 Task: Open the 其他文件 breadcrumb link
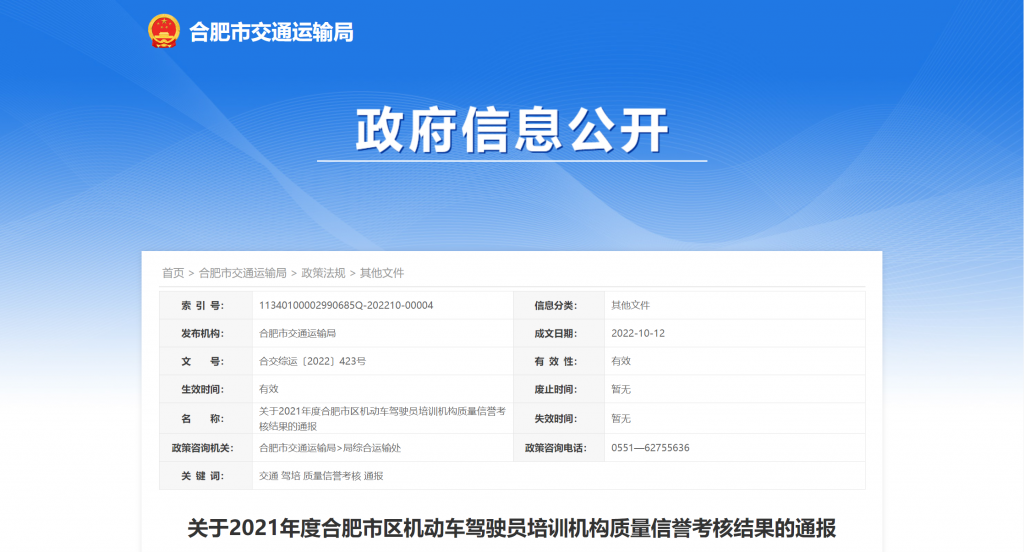[x=382, y=273]
